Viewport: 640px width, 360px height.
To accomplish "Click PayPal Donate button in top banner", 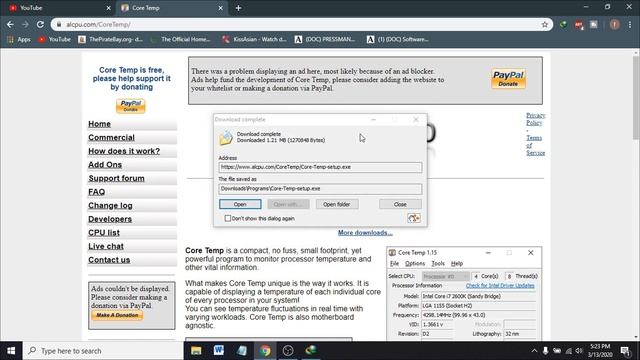I will pos(508,78).
